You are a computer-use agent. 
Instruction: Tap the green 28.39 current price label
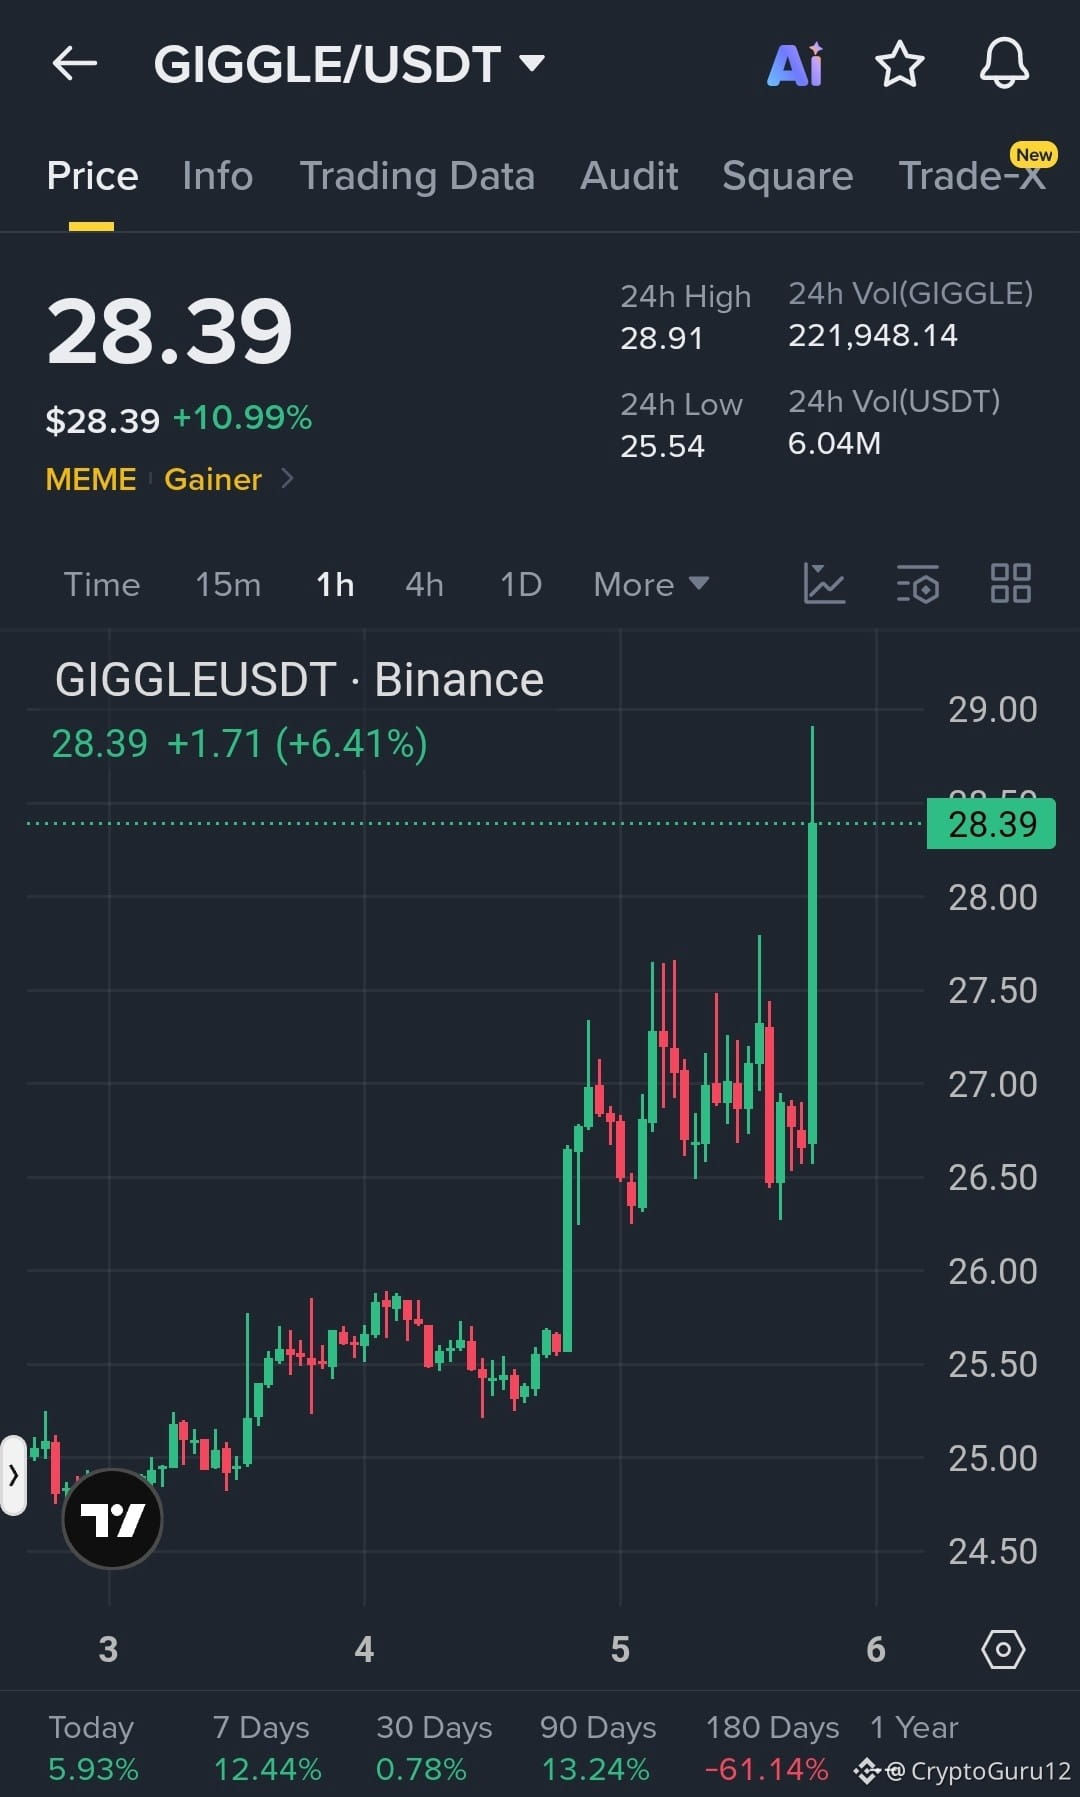(x=991, y=824)
